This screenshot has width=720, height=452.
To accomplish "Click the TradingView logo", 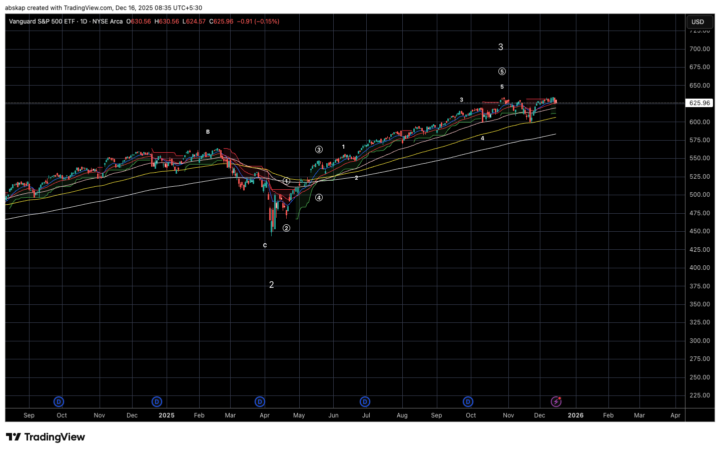I will click(x=45, y=437).
